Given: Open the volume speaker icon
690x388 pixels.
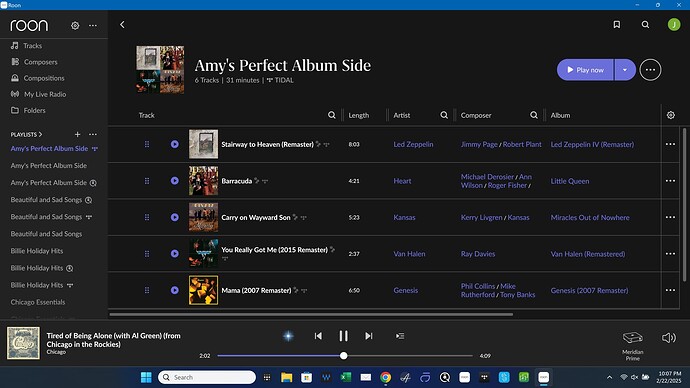Looking at the screenshot, I should pos(668,337).
